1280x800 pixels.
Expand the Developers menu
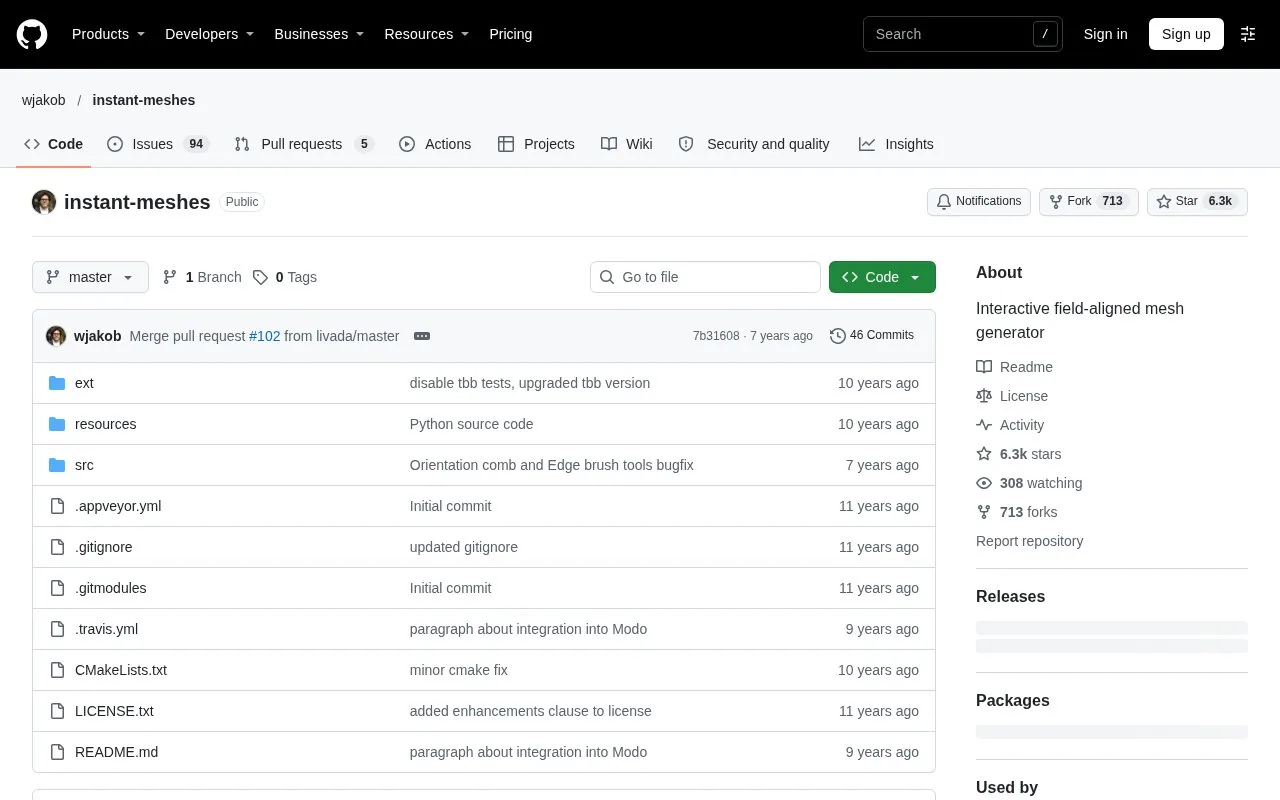[209, 34]
